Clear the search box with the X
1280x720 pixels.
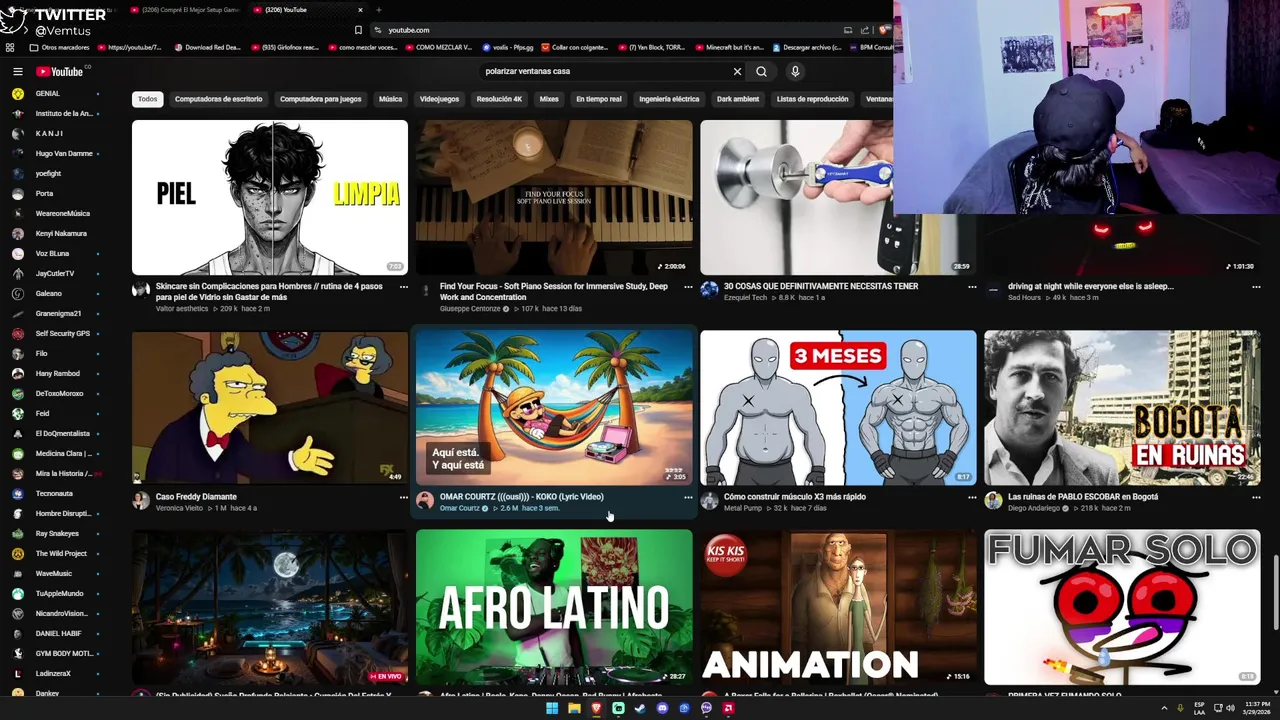[737, 71]
